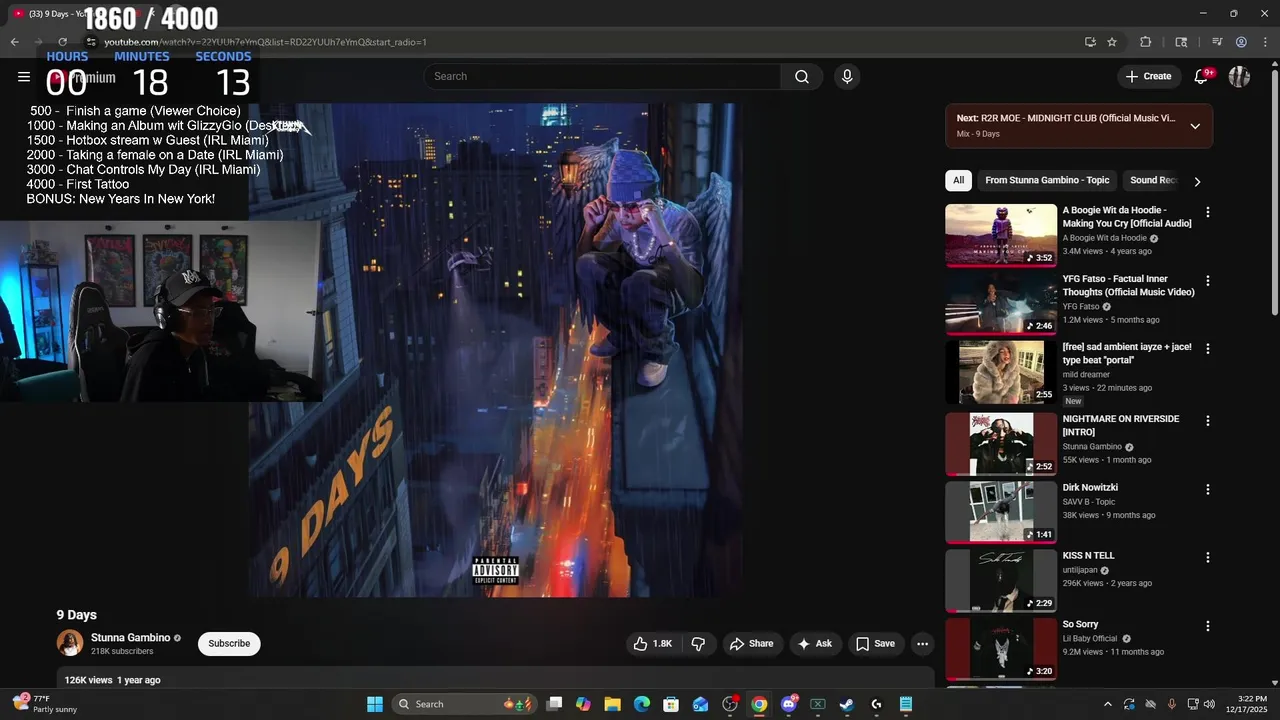1280x720 pixels.
Task: Subscribe to Stunna Gambino
Action: tap(229, 644)
